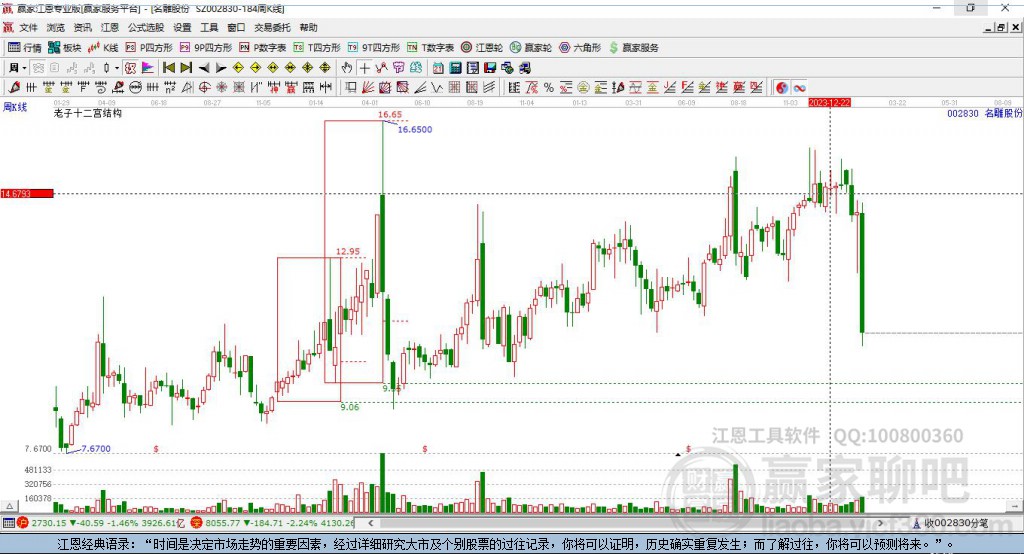Open the 文件 menu
Screen dimensions: 1024x554
point(28,27)
